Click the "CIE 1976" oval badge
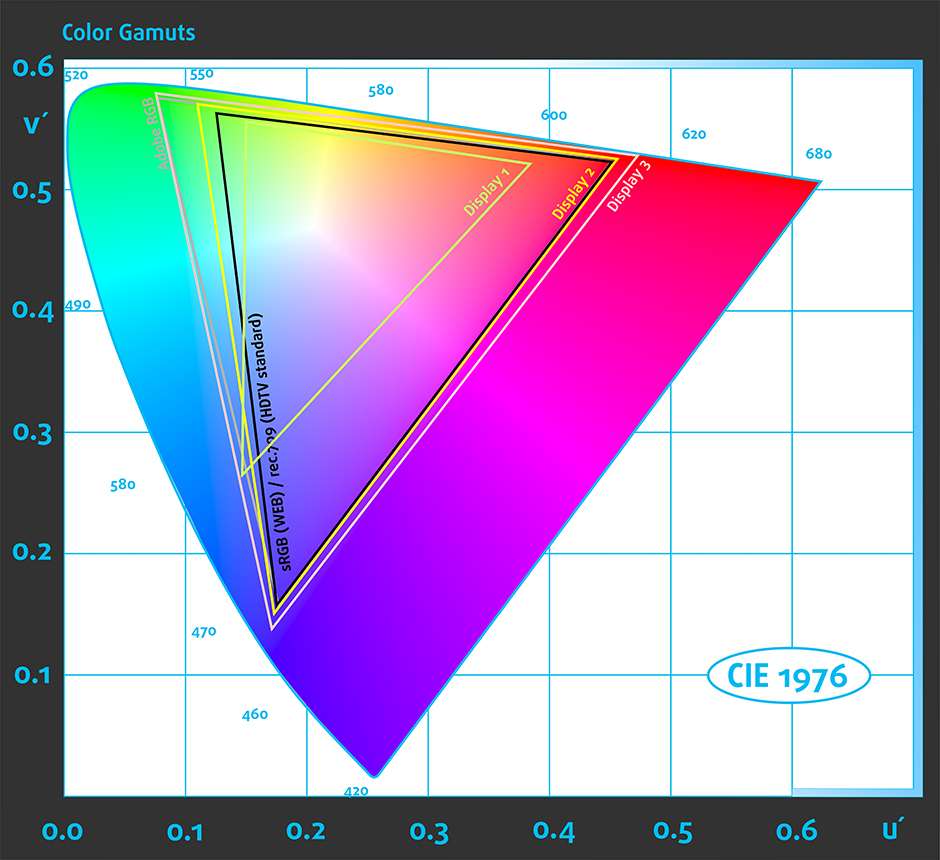Viewport: 940px width, 860px height. 788,675
